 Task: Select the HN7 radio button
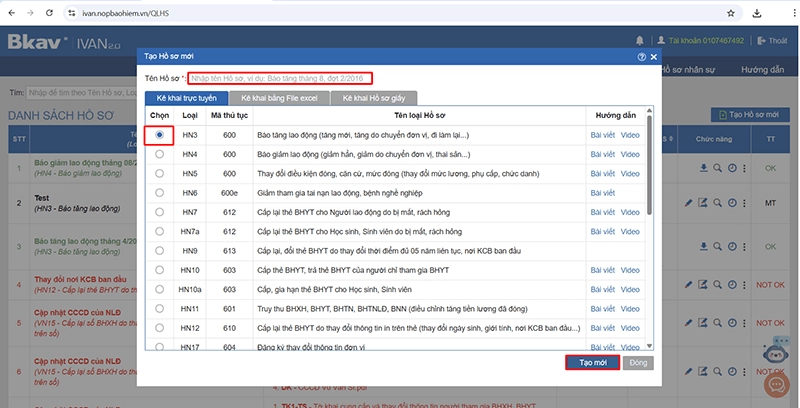(160, 211)
